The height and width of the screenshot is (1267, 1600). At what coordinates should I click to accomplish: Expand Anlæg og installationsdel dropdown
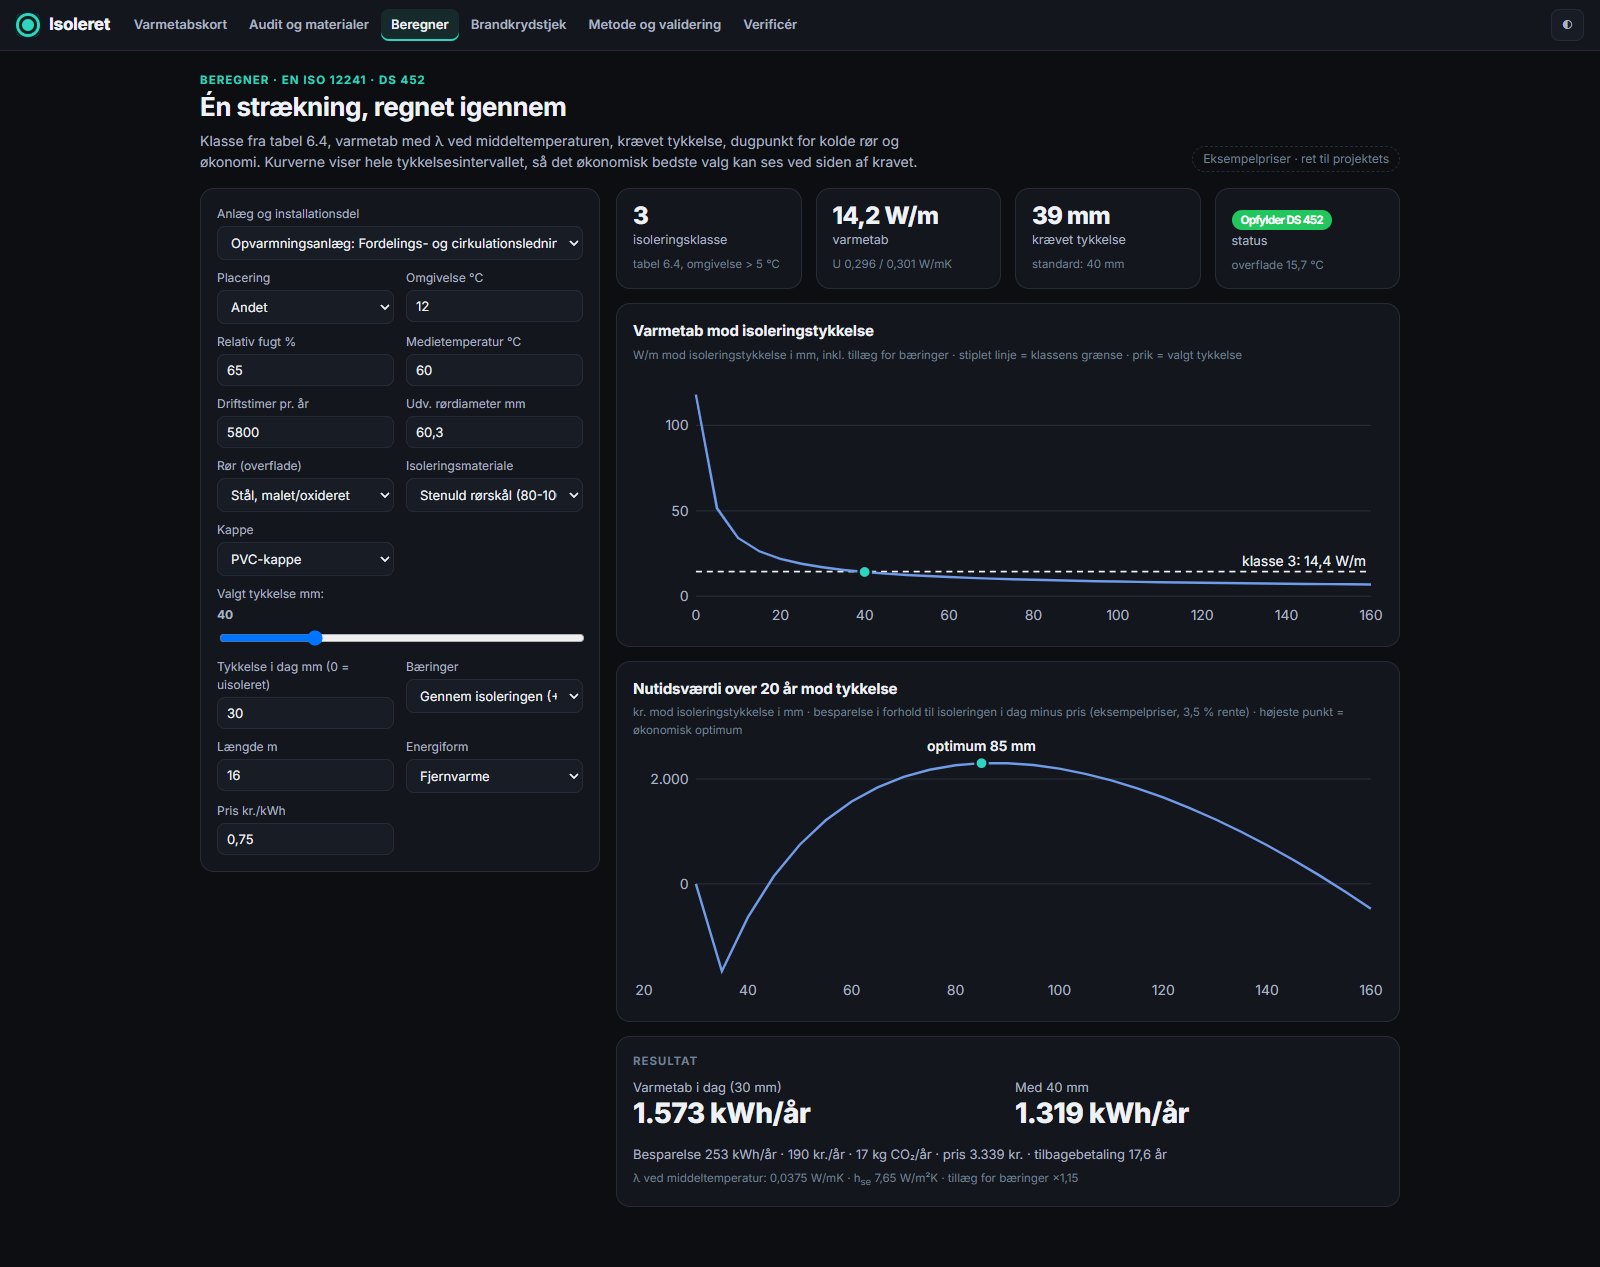400,243
